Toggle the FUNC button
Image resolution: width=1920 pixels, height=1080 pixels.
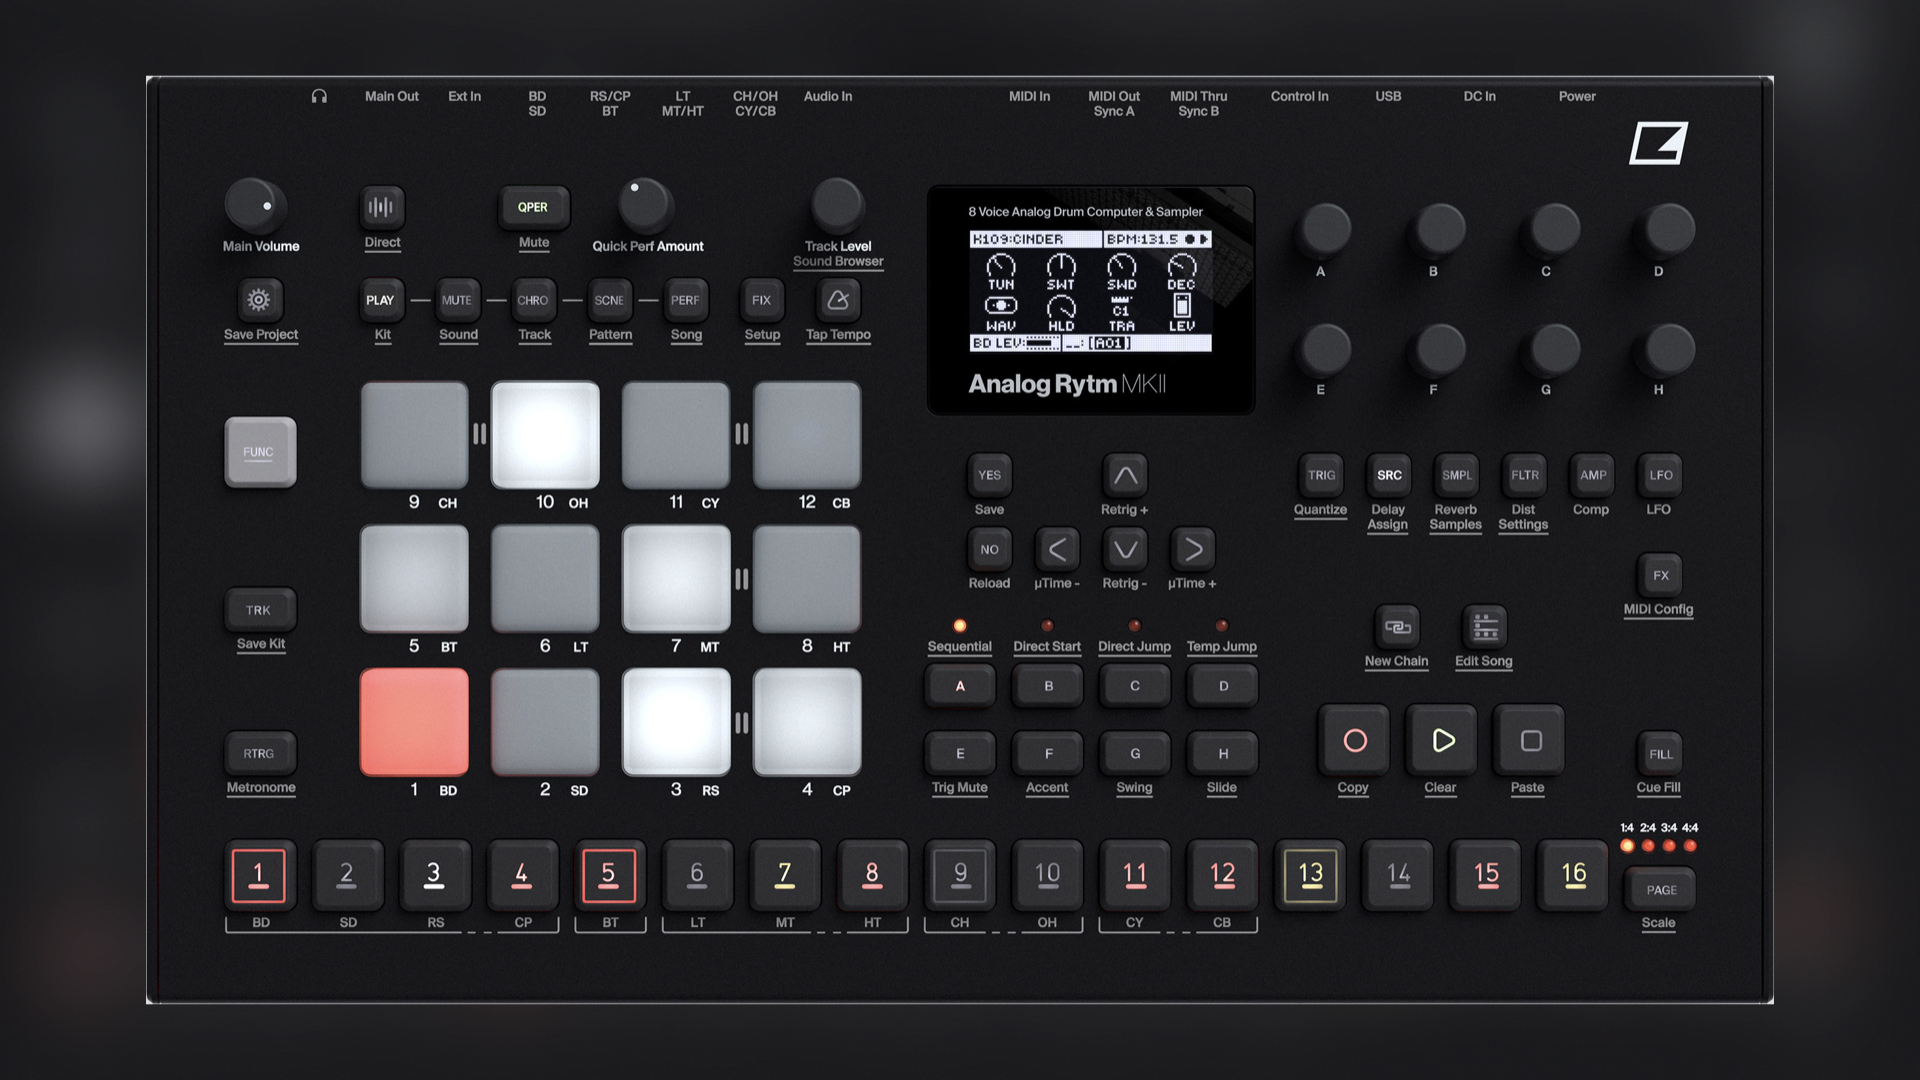260,452
